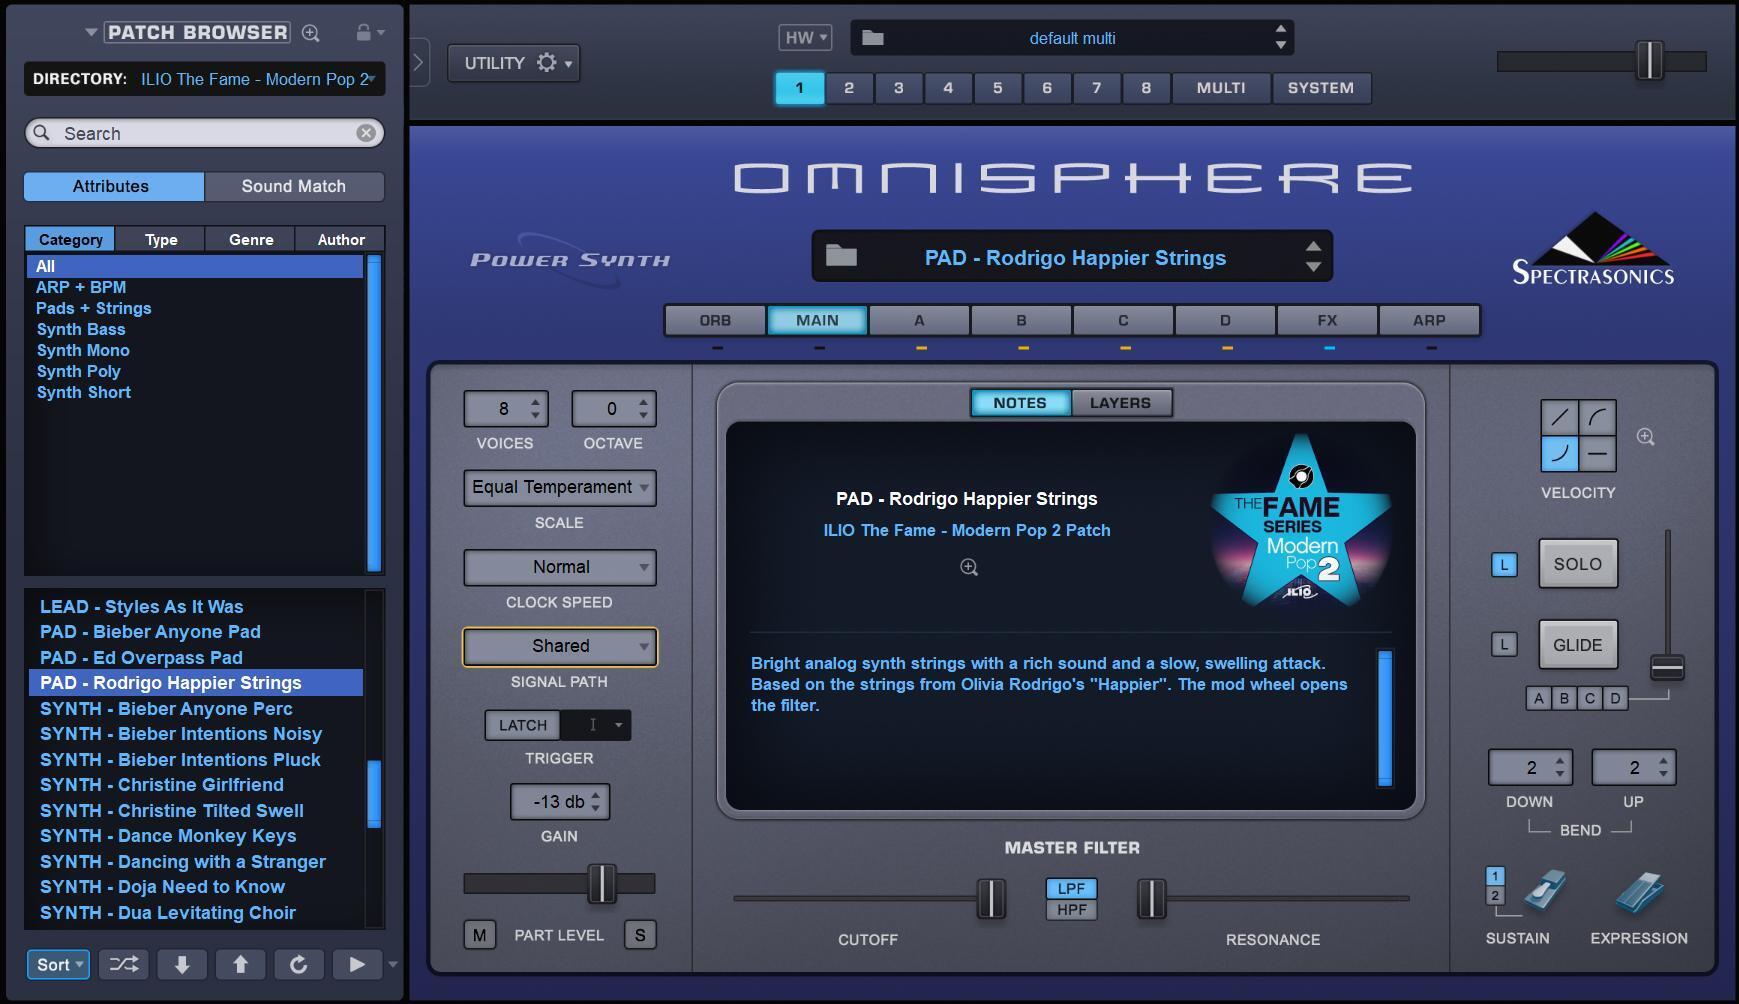
Task: Open the Equal Temperament scale dropdown
Action: pyautogui.click(x=559, y=488)
